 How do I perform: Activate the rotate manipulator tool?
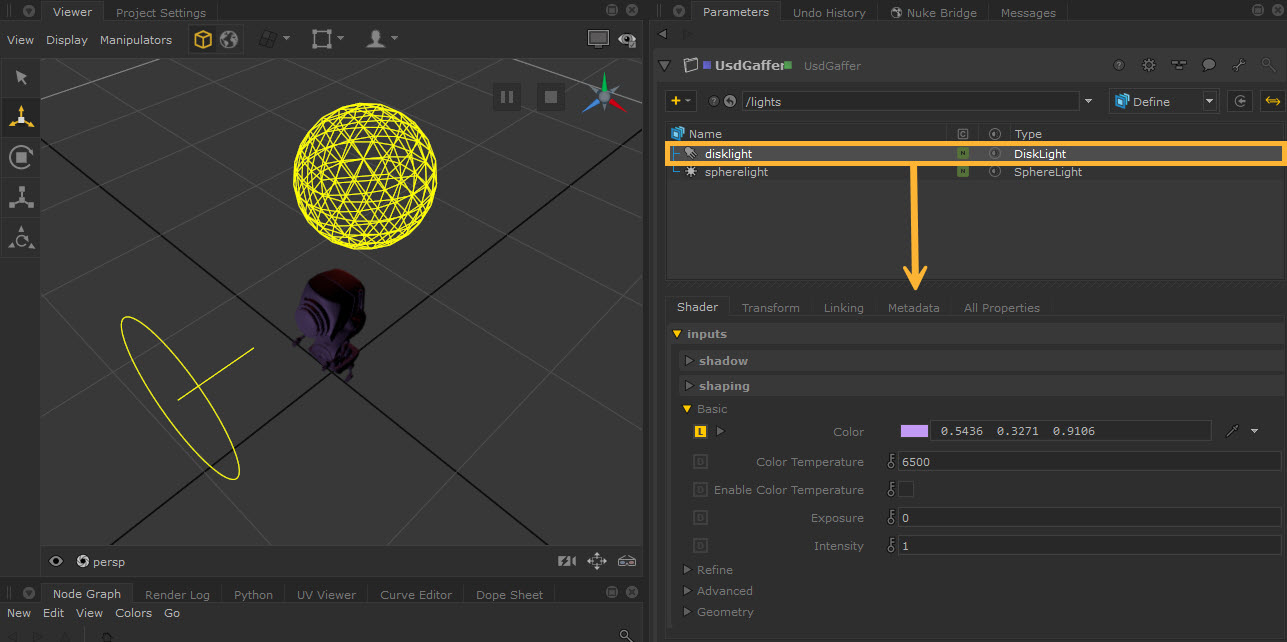[x=20, y=157]
